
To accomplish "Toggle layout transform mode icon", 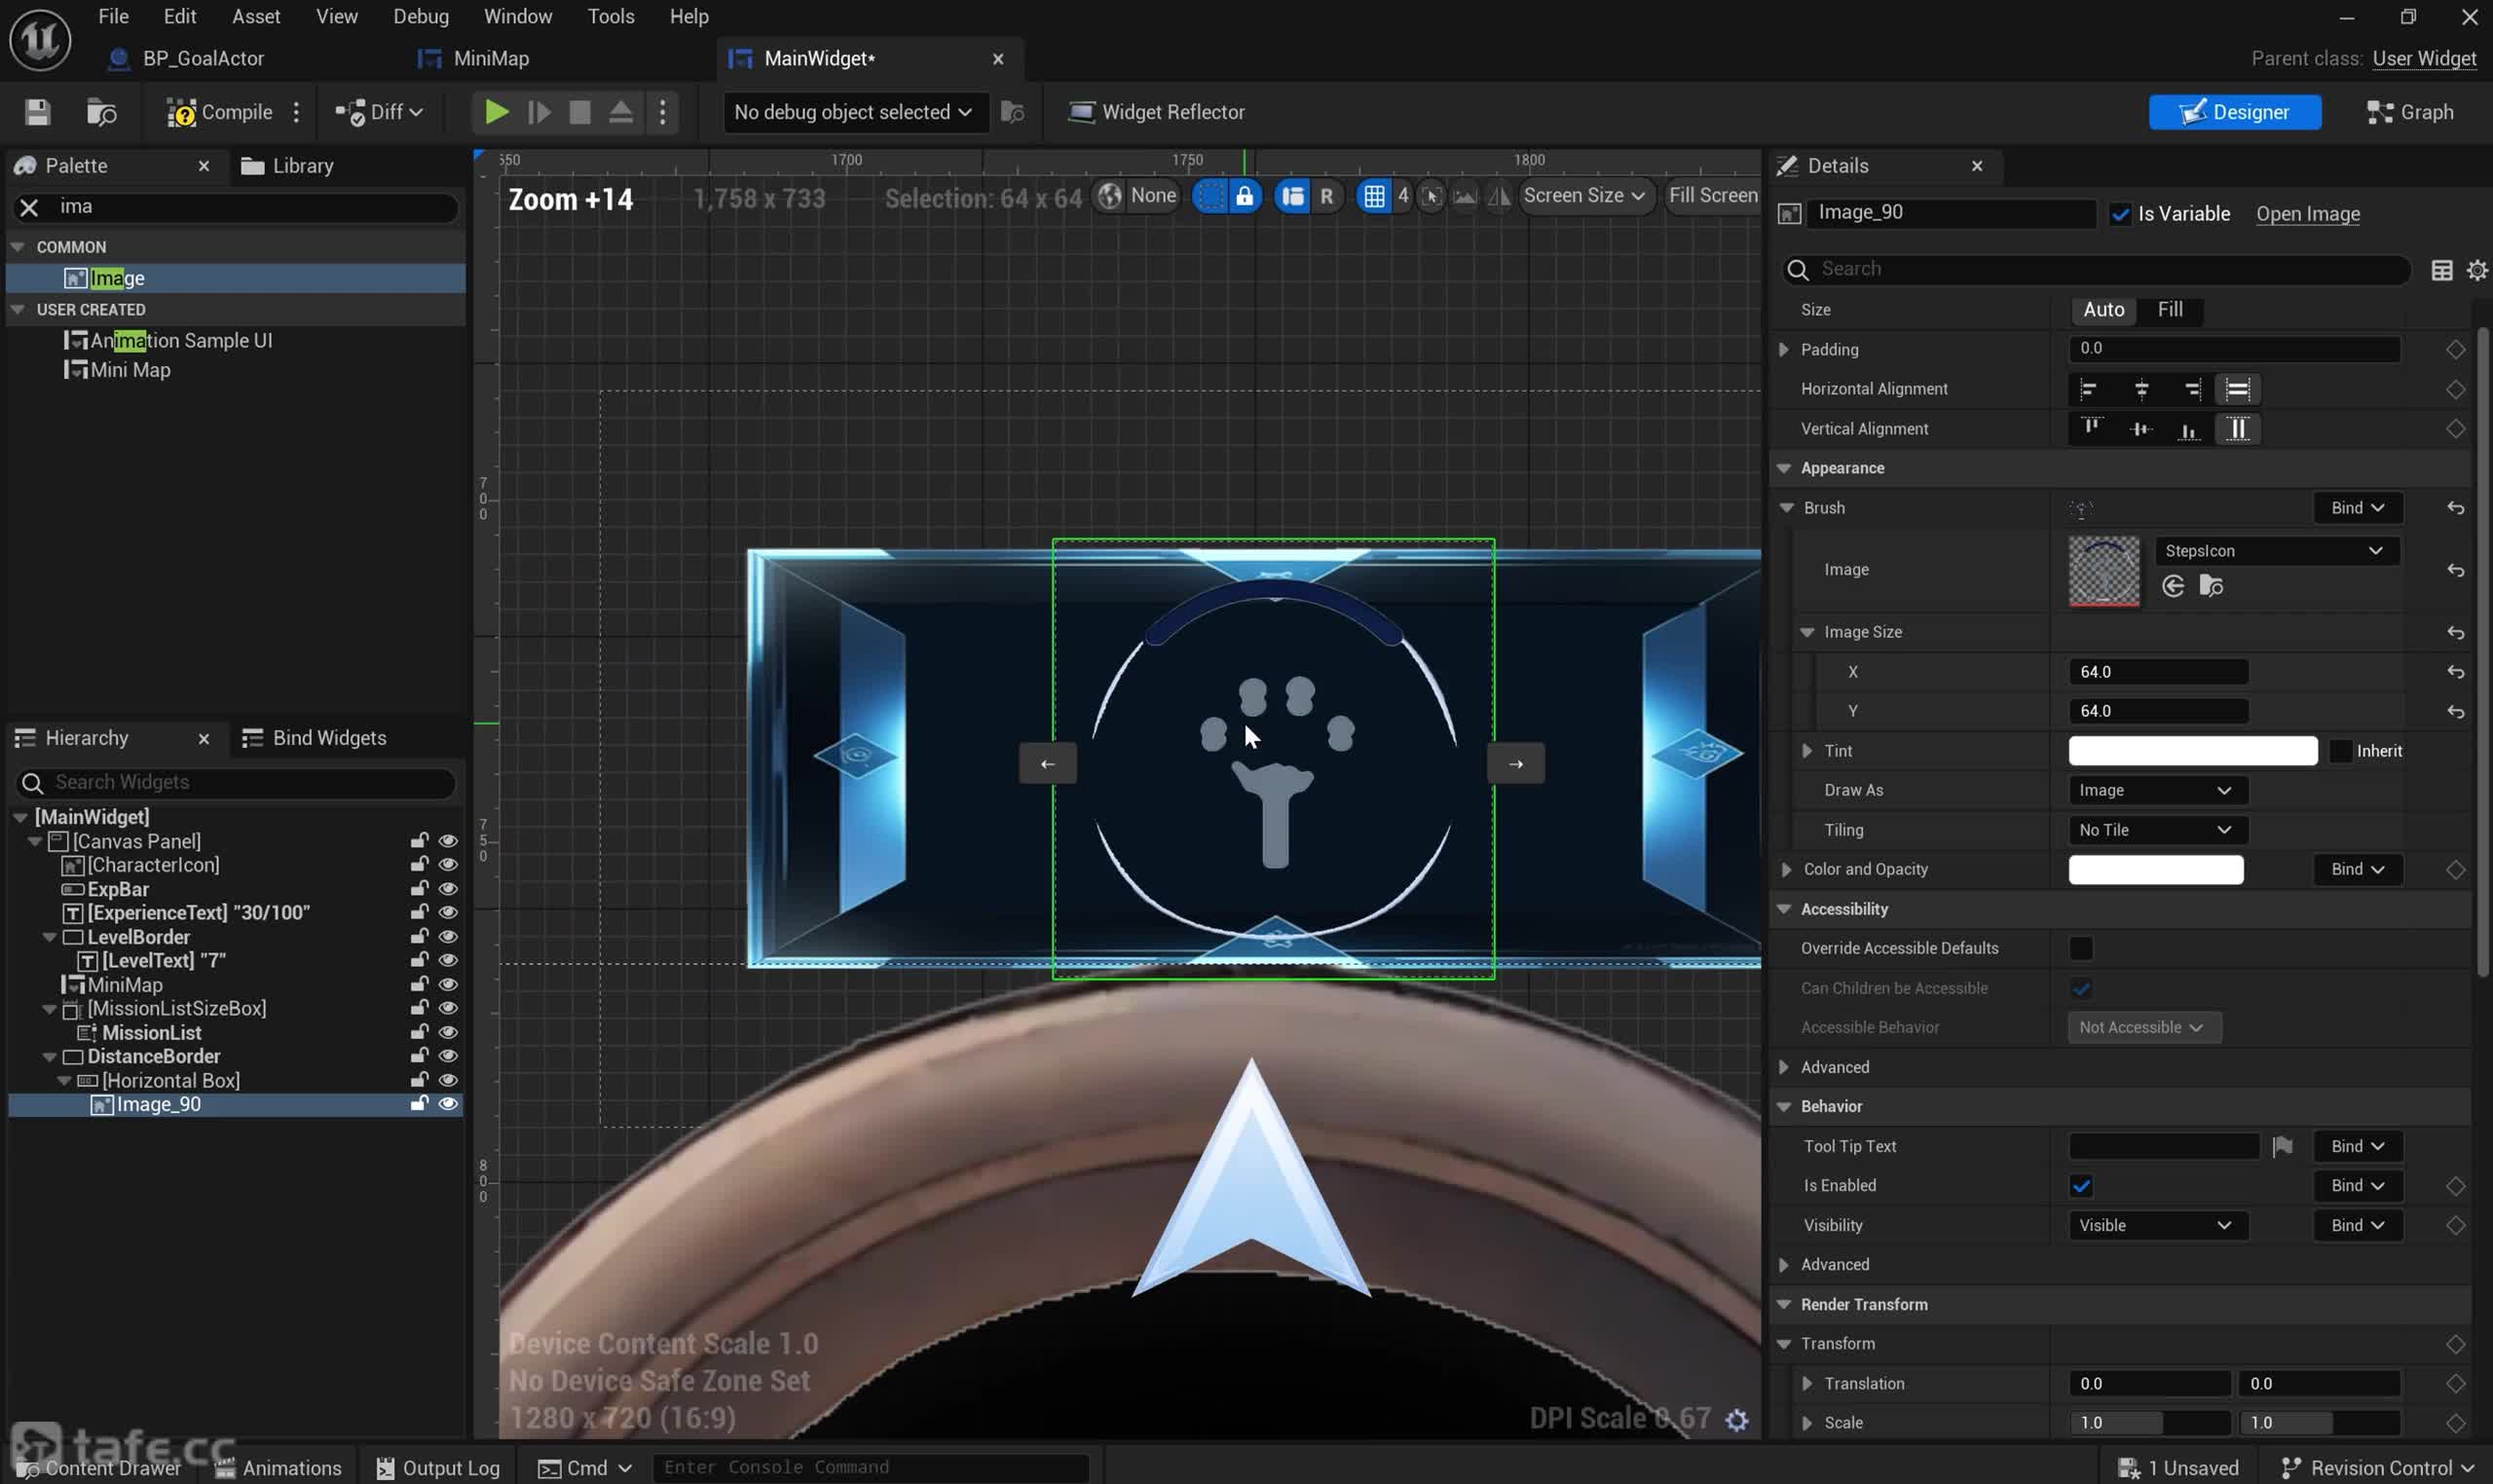I will (1292, 196).
